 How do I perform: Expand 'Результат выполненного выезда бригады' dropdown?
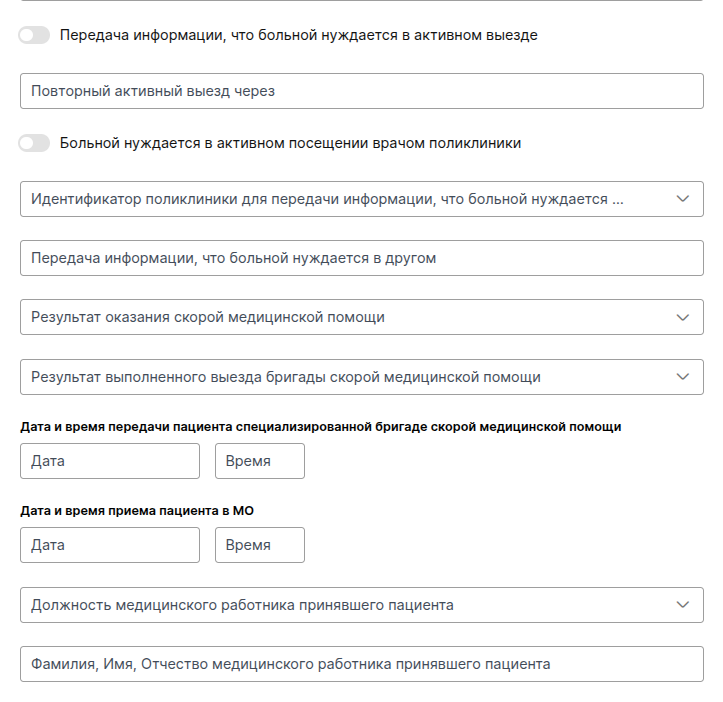(340, 377)
